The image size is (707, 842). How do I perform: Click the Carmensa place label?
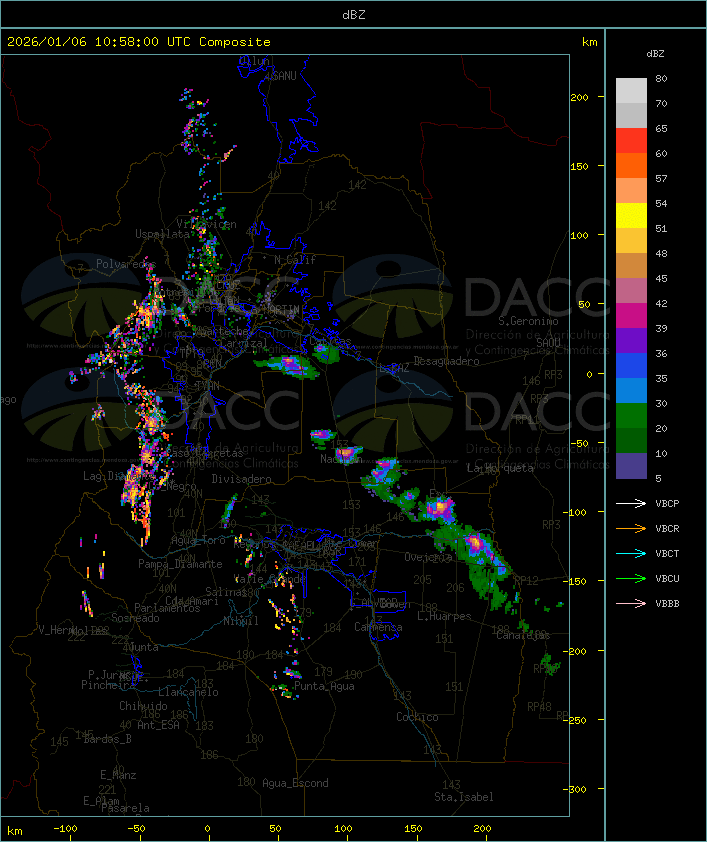(x=378, y=627)
